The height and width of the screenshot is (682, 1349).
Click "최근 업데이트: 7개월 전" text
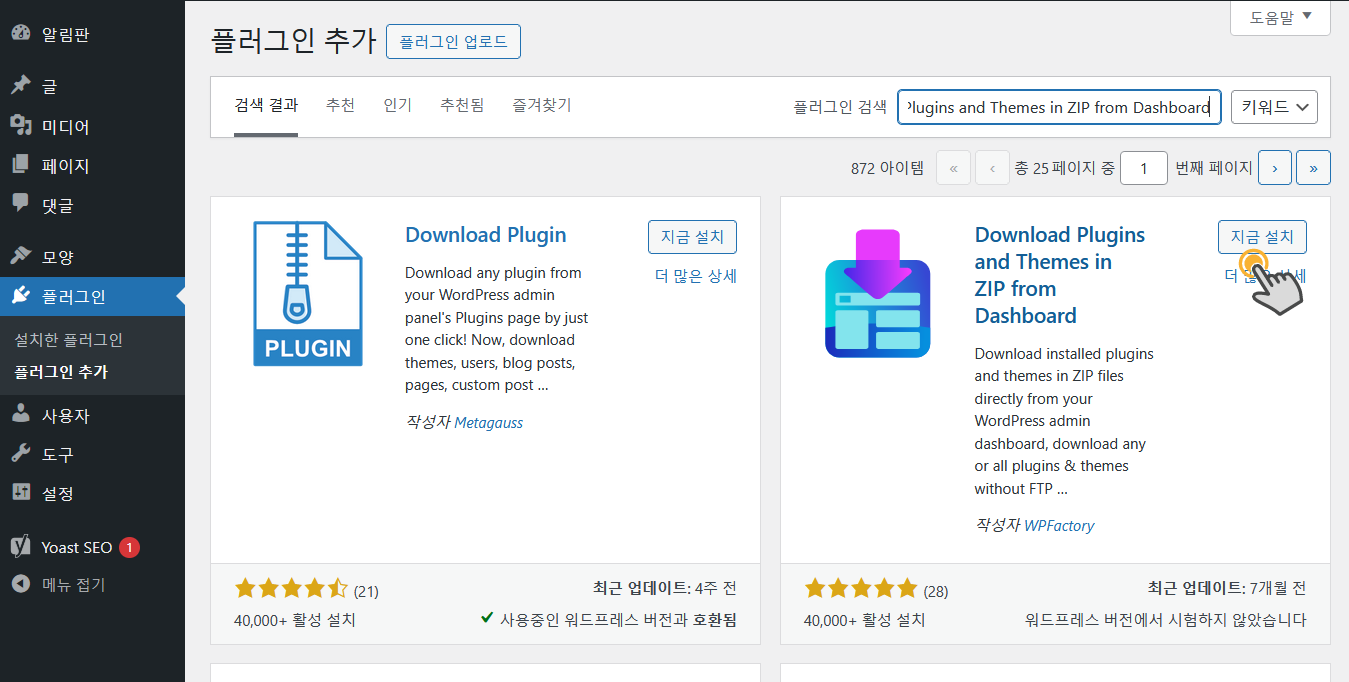(1227, 588)
